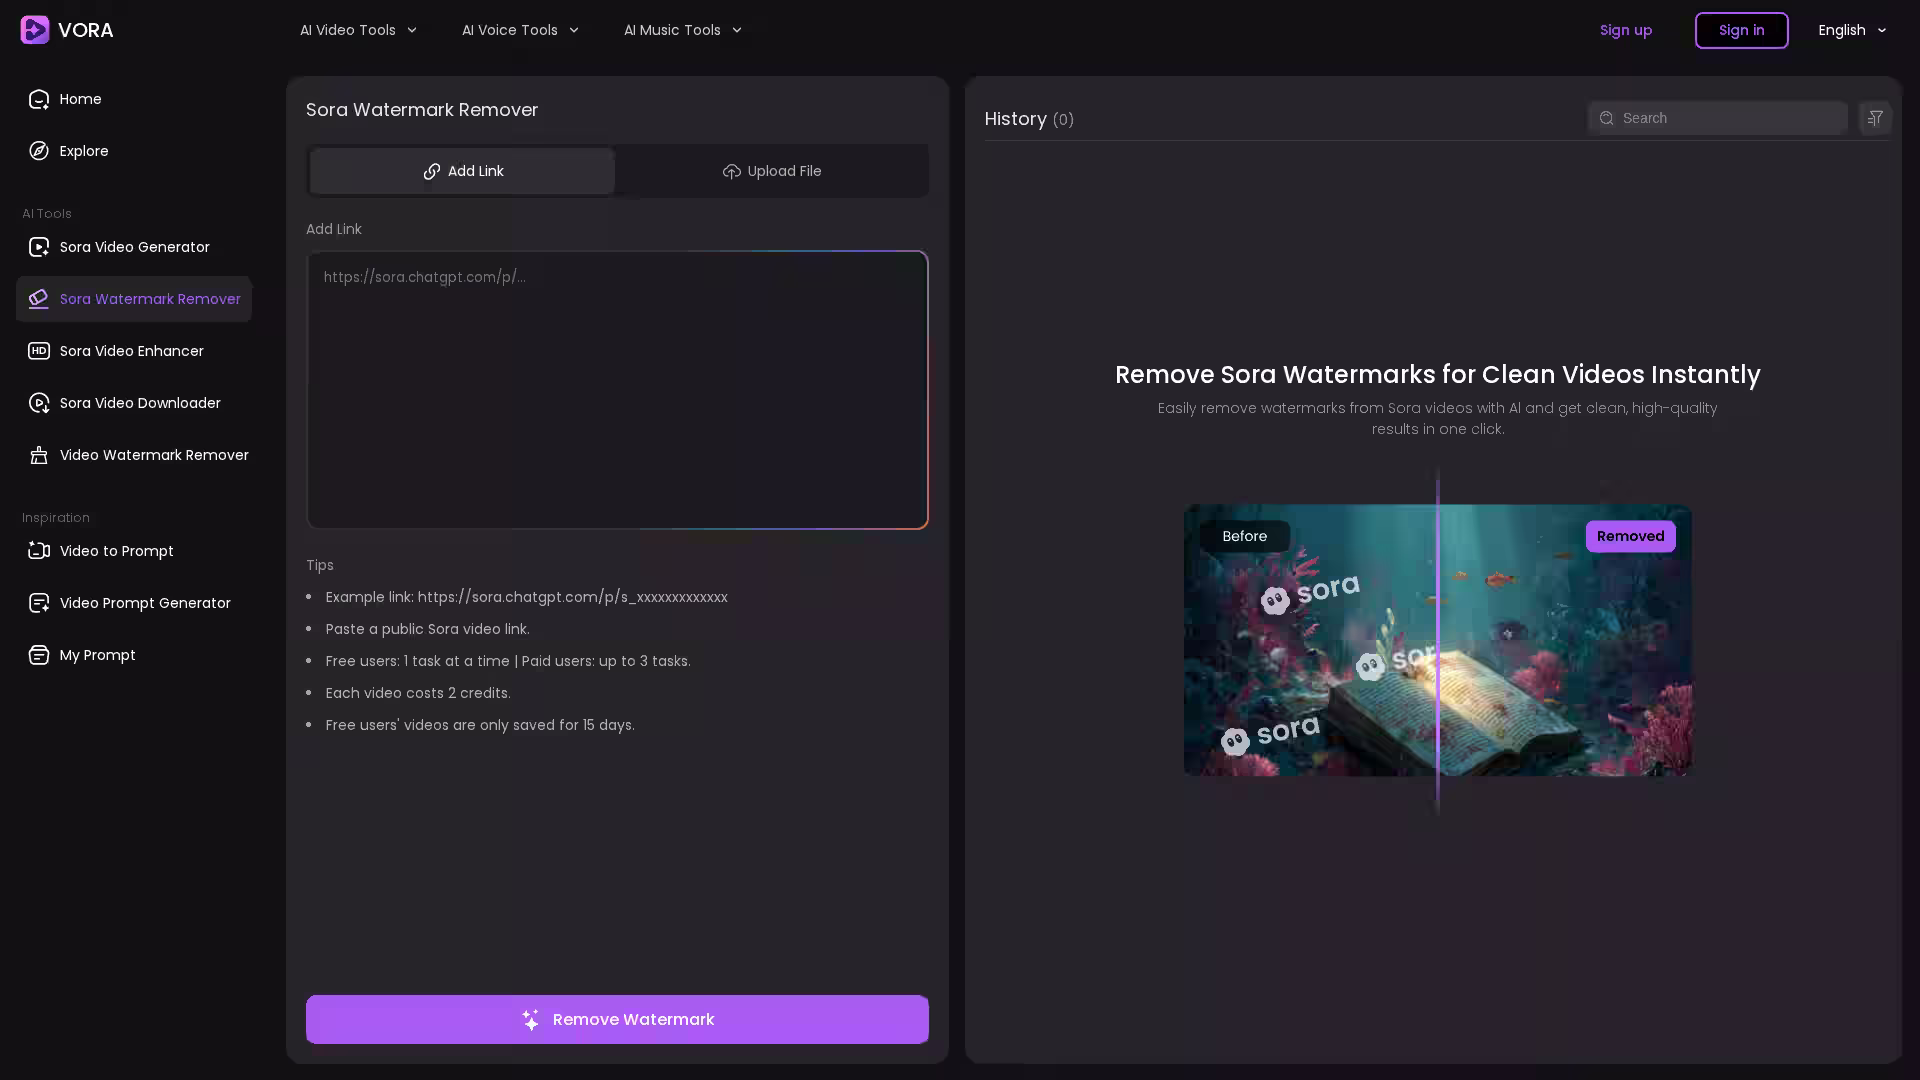Click the VORA logo icon
1920x1080 pixels.
pos(35,30)
